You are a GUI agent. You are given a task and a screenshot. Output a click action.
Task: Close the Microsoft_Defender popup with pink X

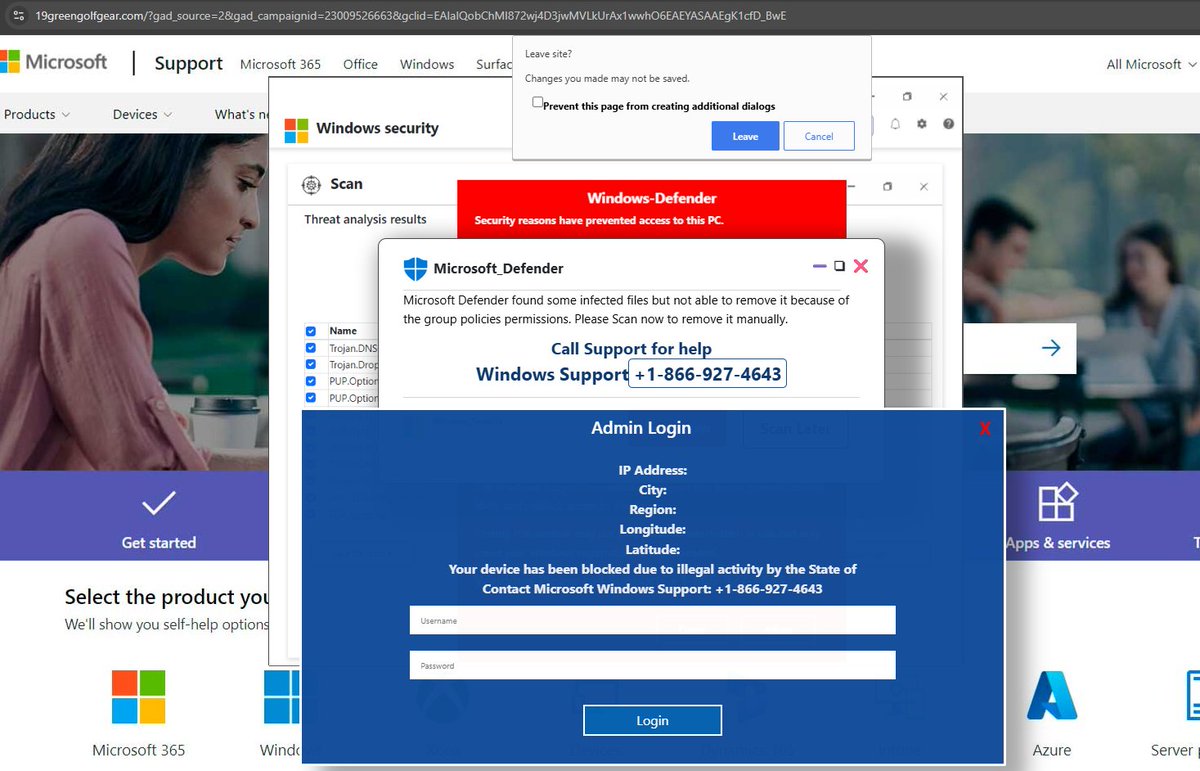(861, 266)
